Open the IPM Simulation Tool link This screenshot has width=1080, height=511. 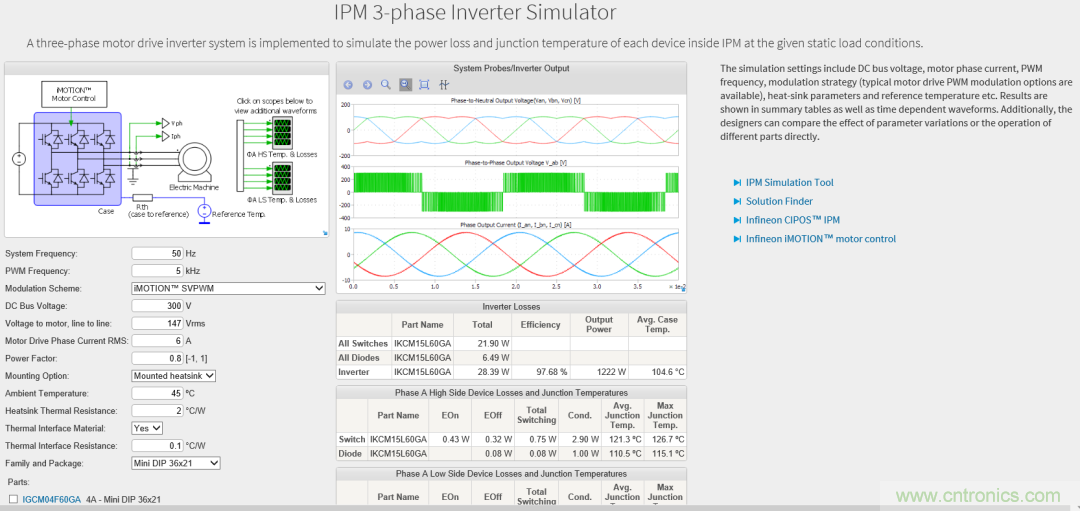789,182
